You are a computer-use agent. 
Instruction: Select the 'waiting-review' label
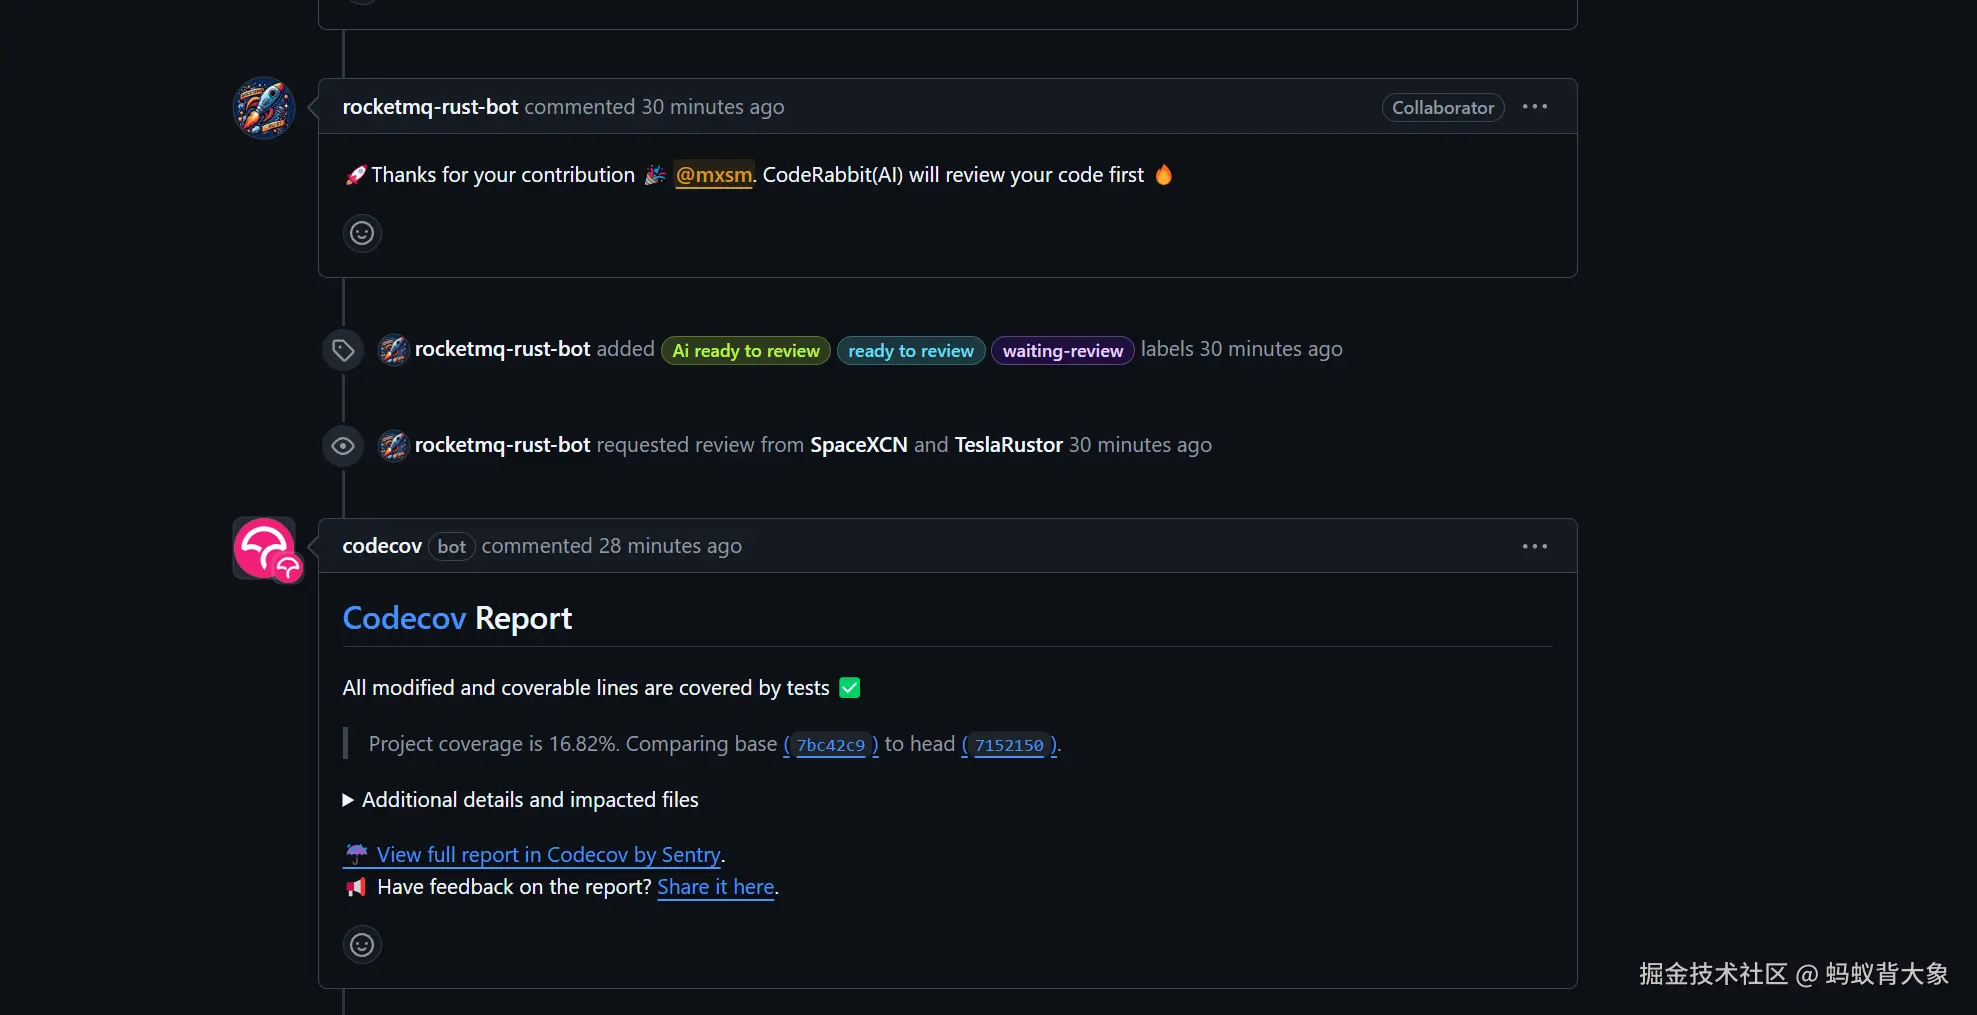(1062, 351)
